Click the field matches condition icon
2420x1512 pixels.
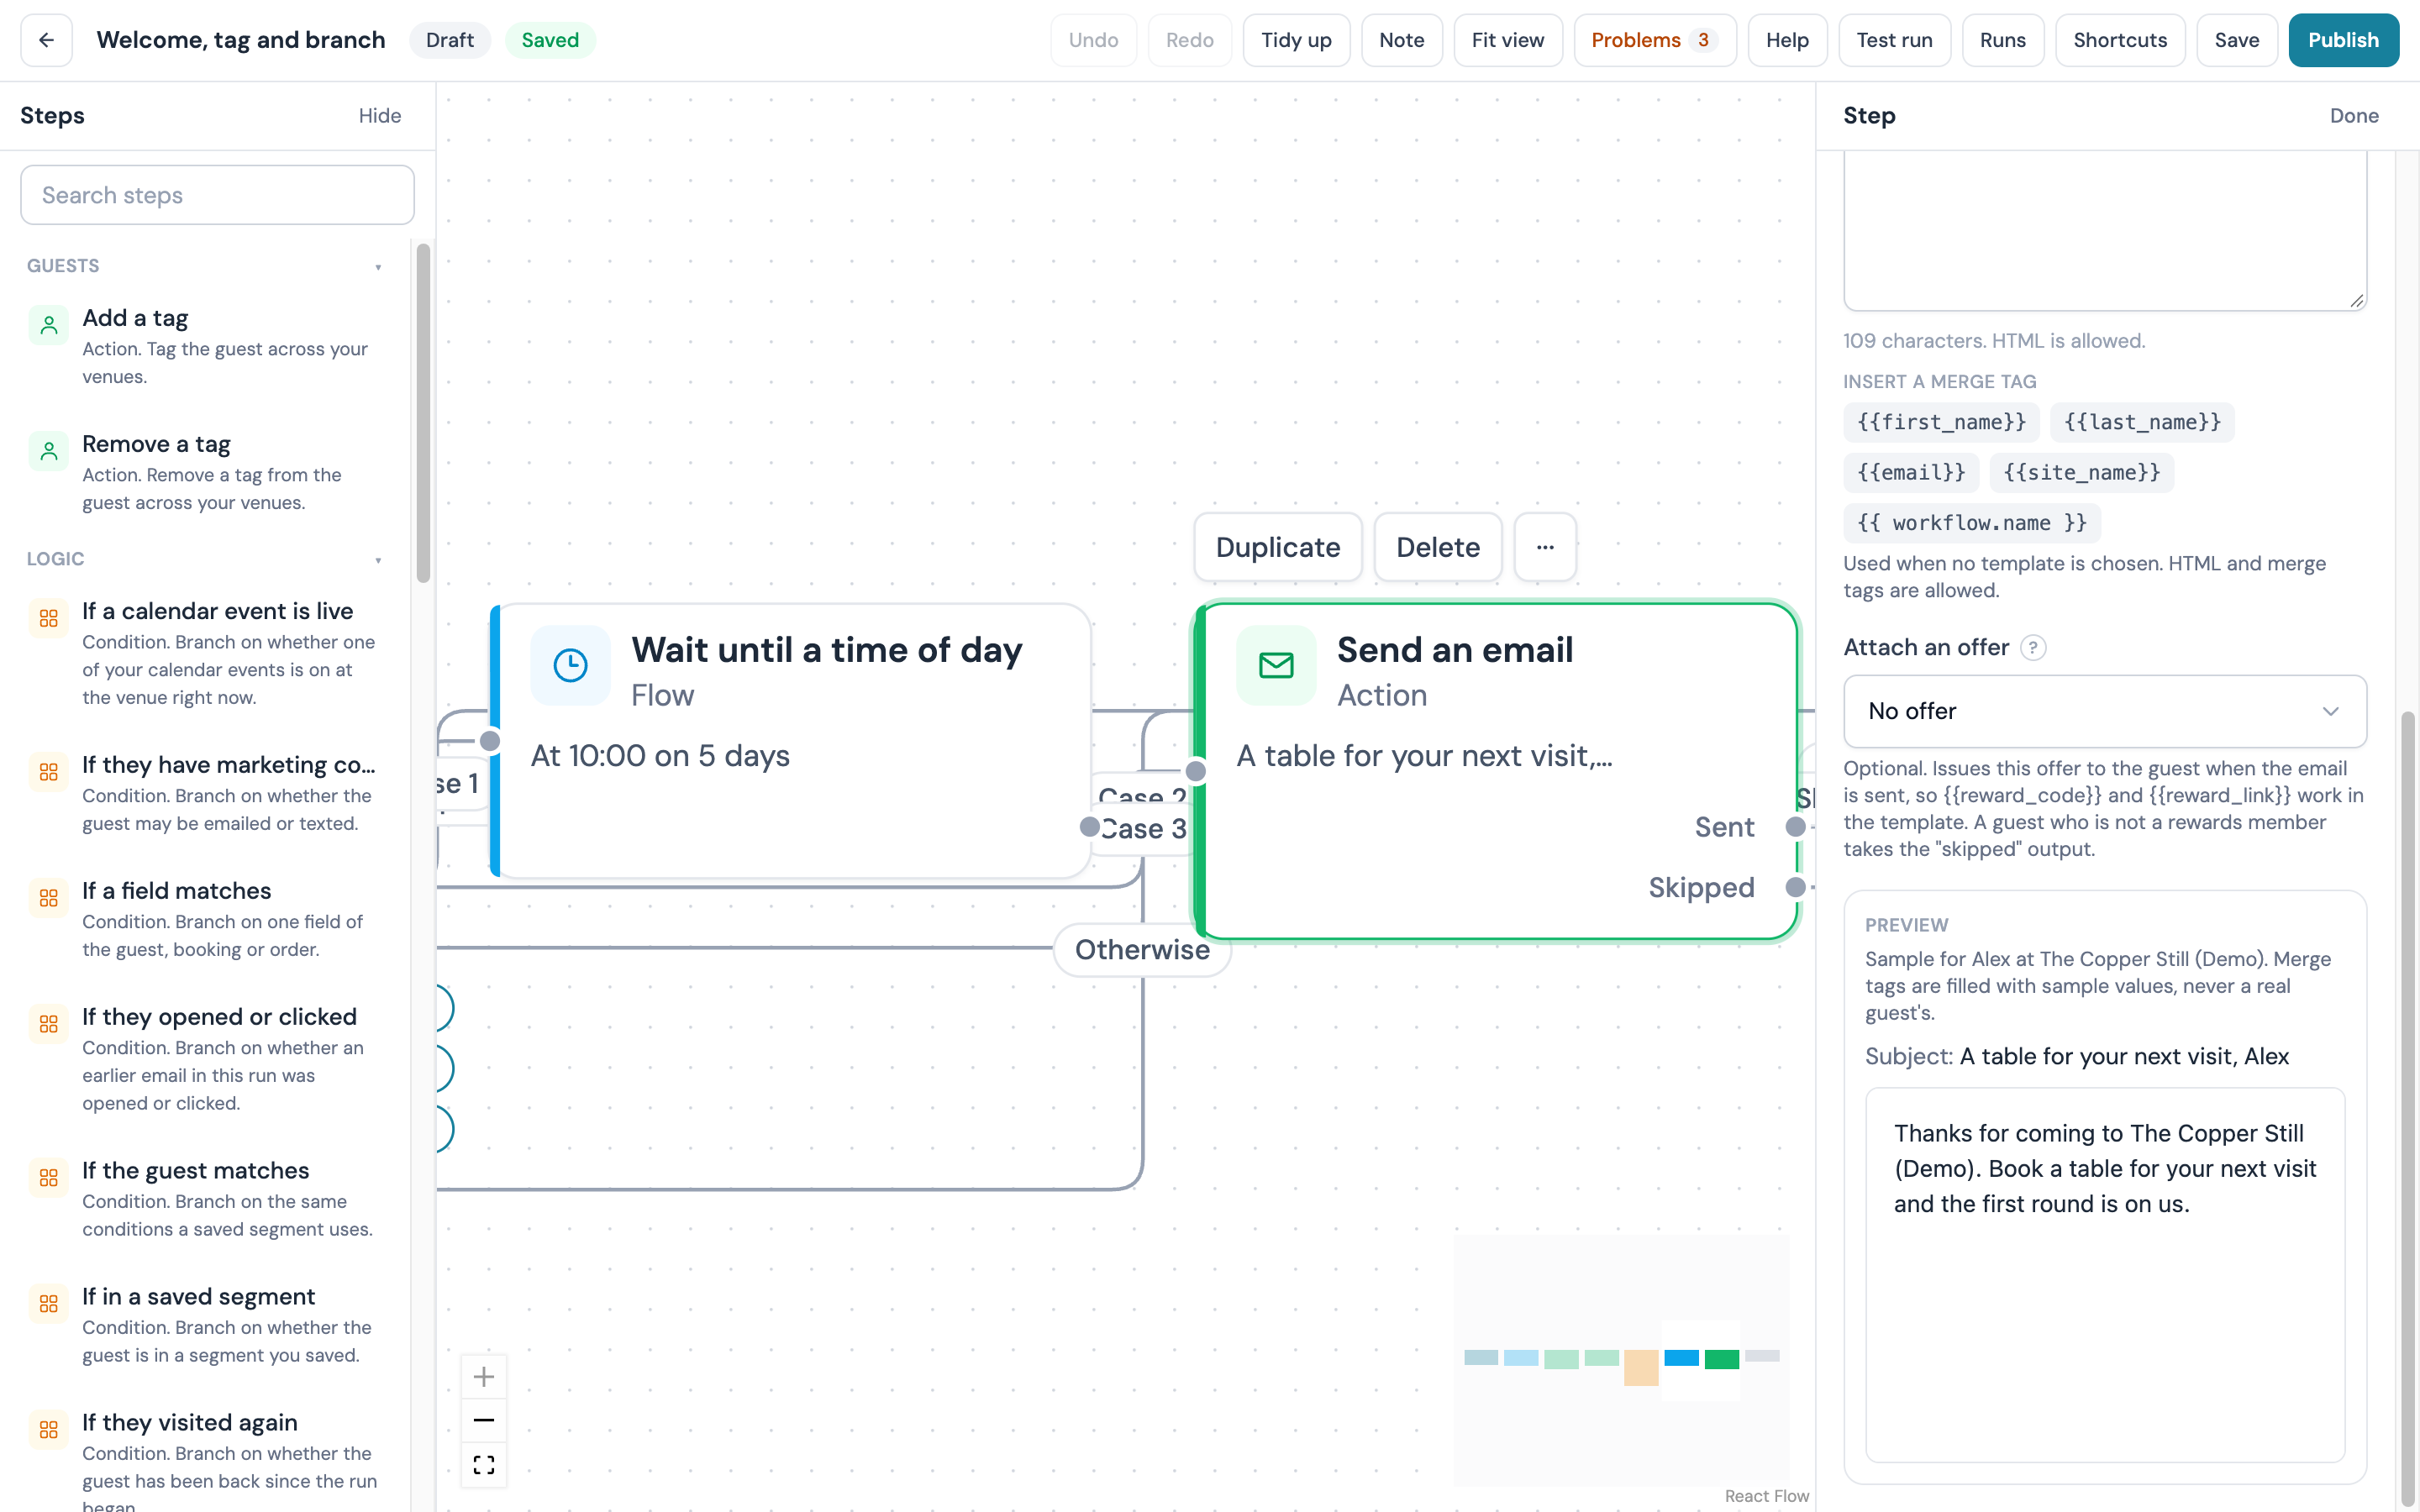tap(49, 898)
